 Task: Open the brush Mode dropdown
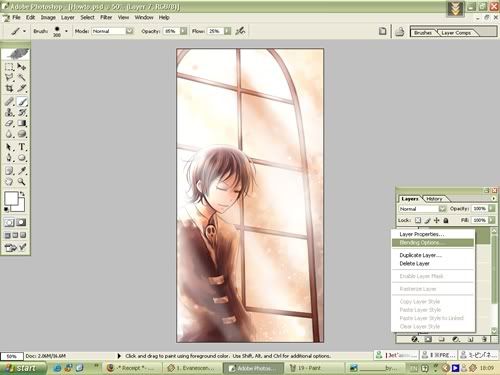pos(129,31)
